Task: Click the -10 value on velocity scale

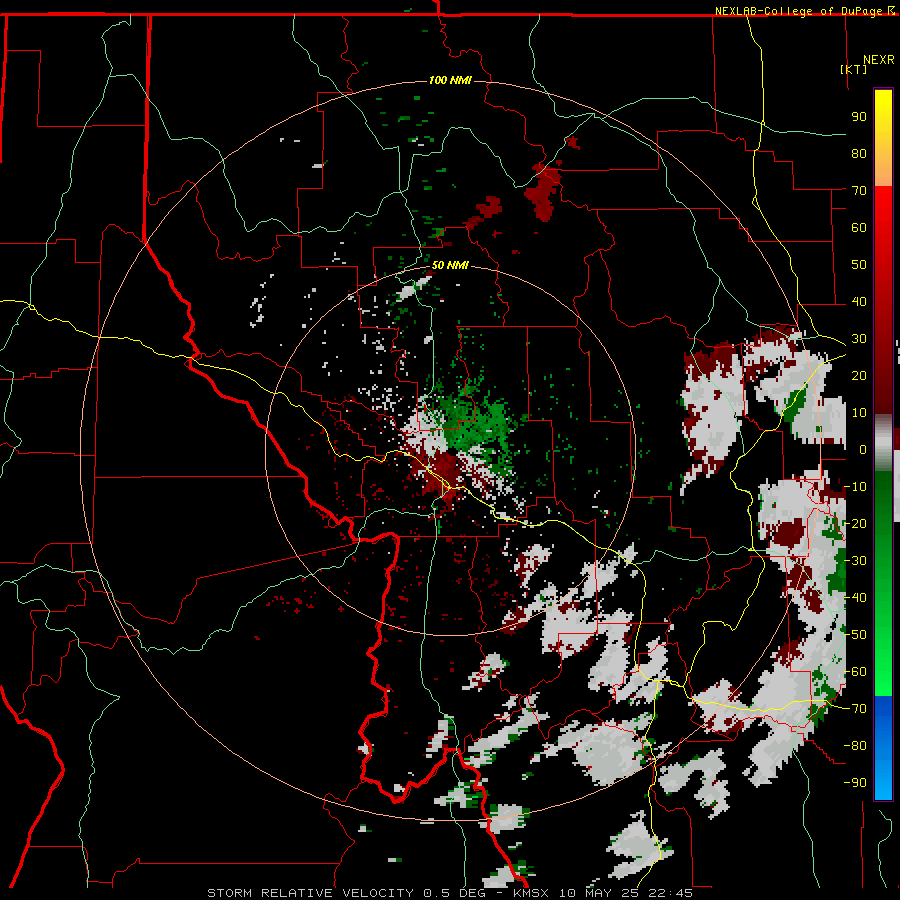Action: pyautogui.click(x=855, y=487)
